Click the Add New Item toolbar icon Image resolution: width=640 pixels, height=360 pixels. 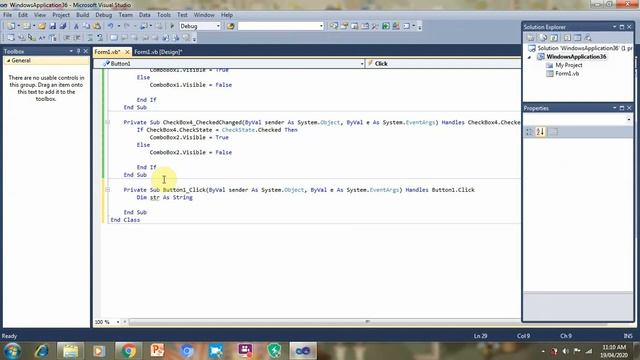27,26
